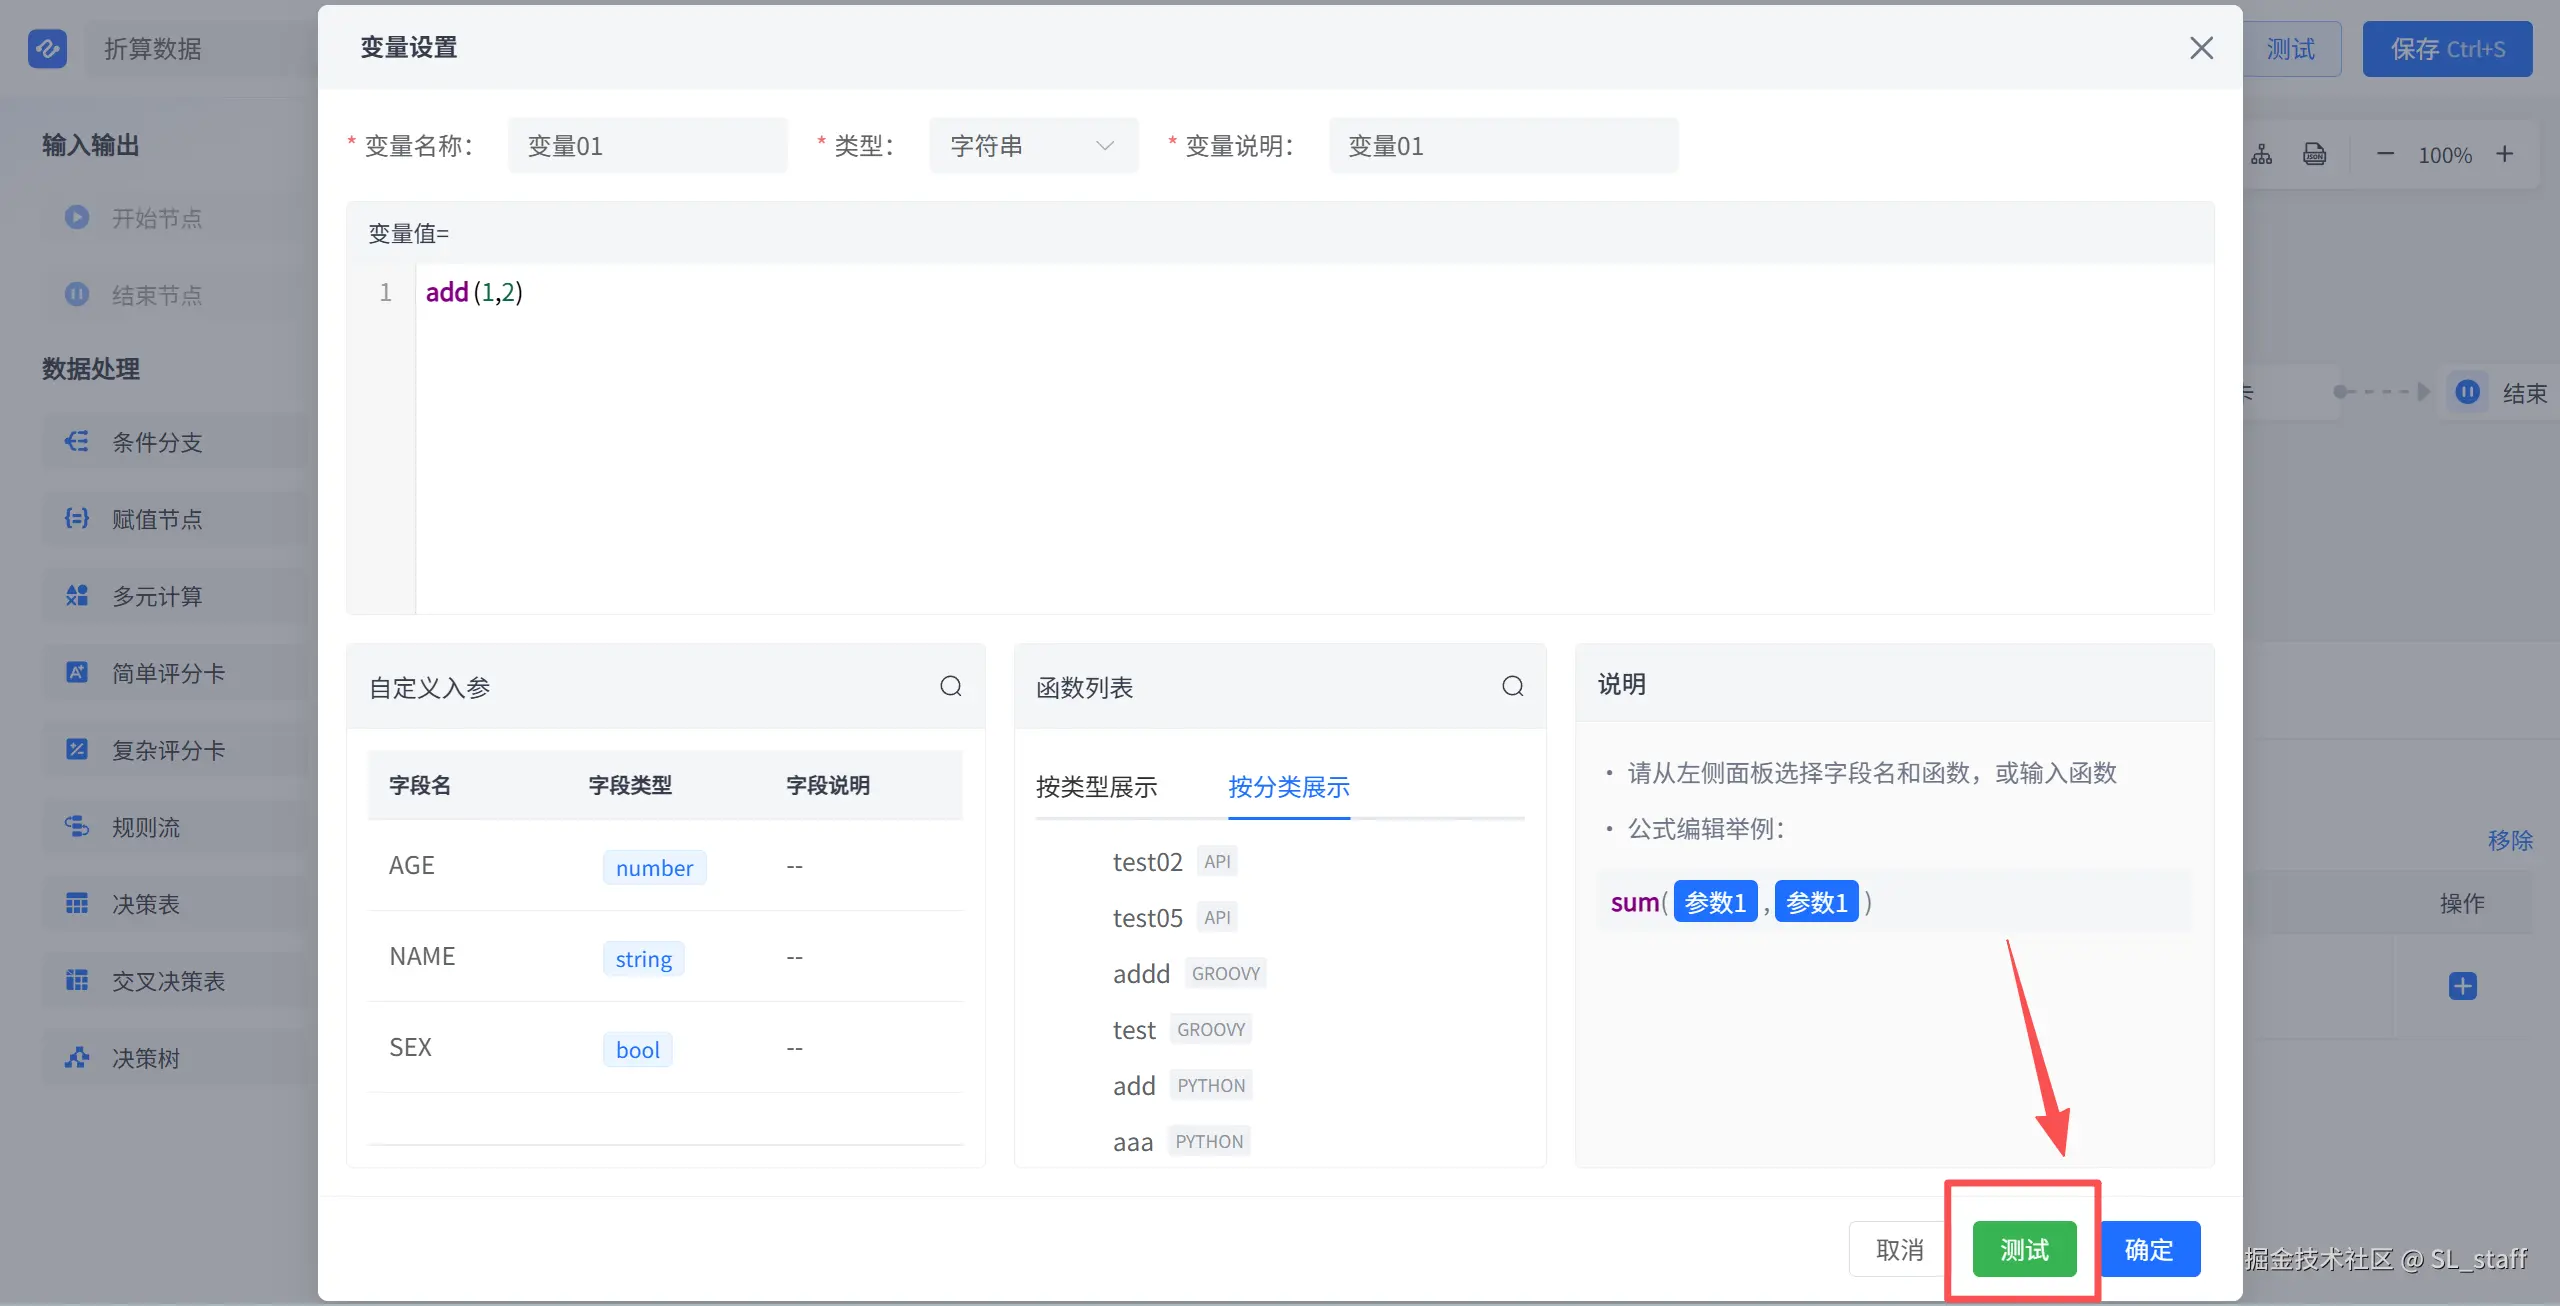Search in the 函数列表 panel
Viewport: 2560px width, 1306px height.
point(1513,686)
